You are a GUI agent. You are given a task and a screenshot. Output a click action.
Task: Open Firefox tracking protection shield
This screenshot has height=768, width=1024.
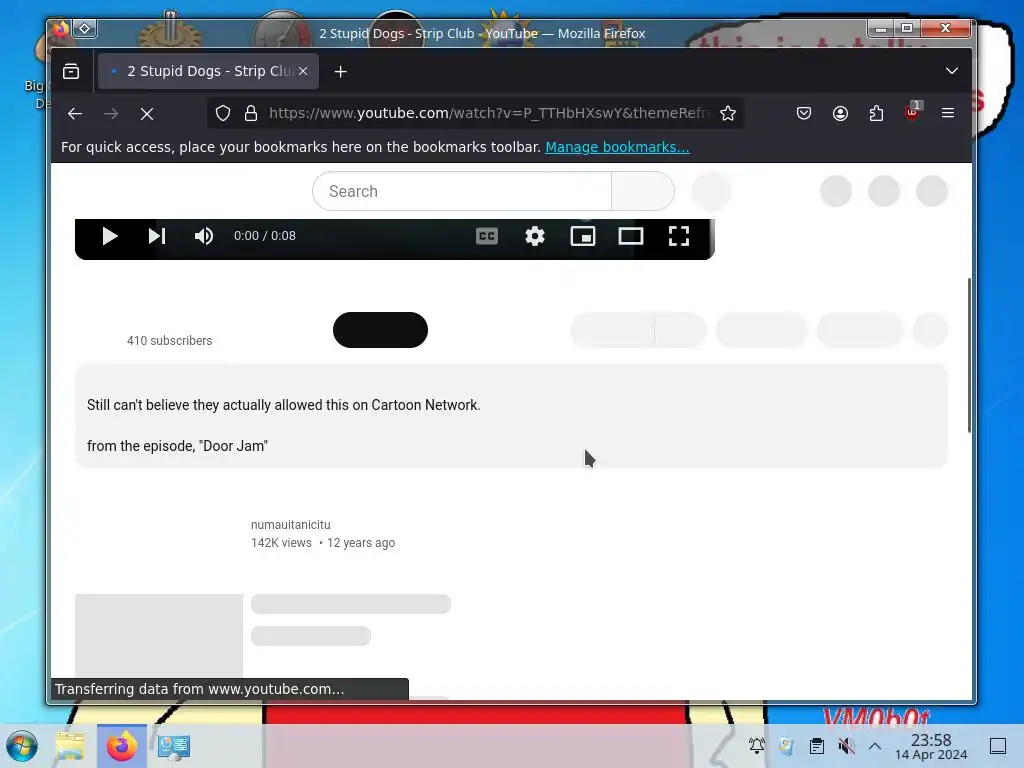223,114
